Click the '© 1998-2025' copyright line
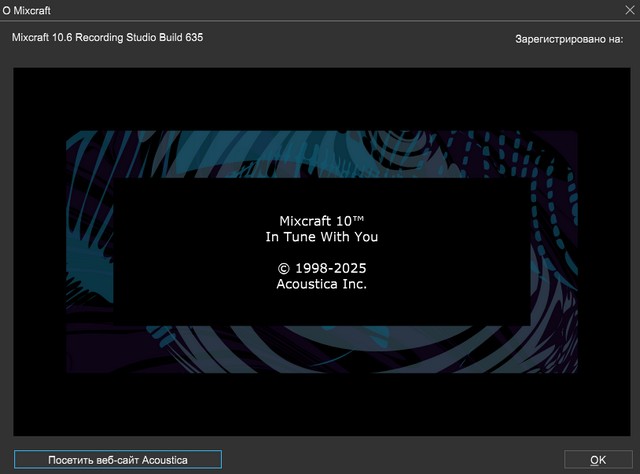The image size is (640, 474). click(x=322, y=268)
